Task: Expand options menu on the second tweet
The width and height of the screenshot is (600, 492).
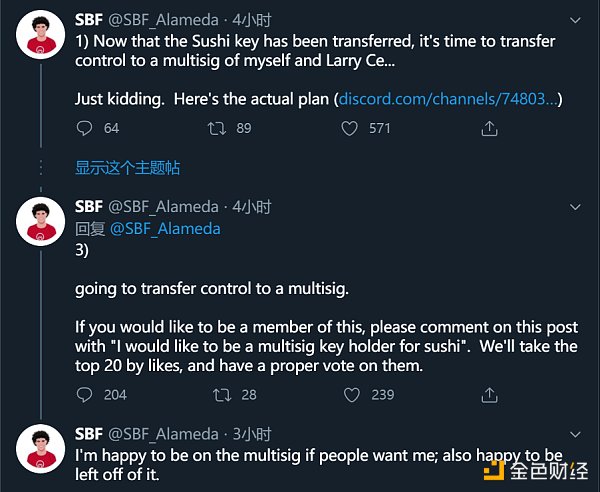Action: coord(574,207)
